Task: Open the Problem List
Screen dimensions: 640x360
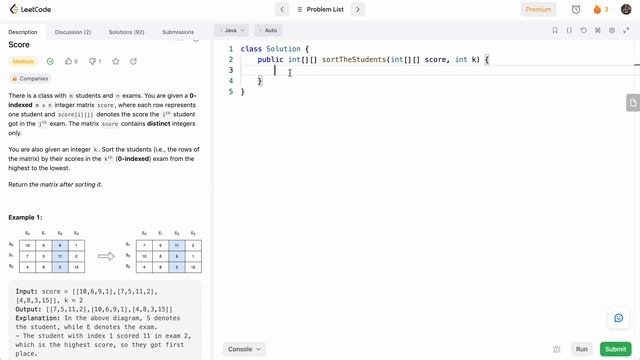Action: pos(320,9)
